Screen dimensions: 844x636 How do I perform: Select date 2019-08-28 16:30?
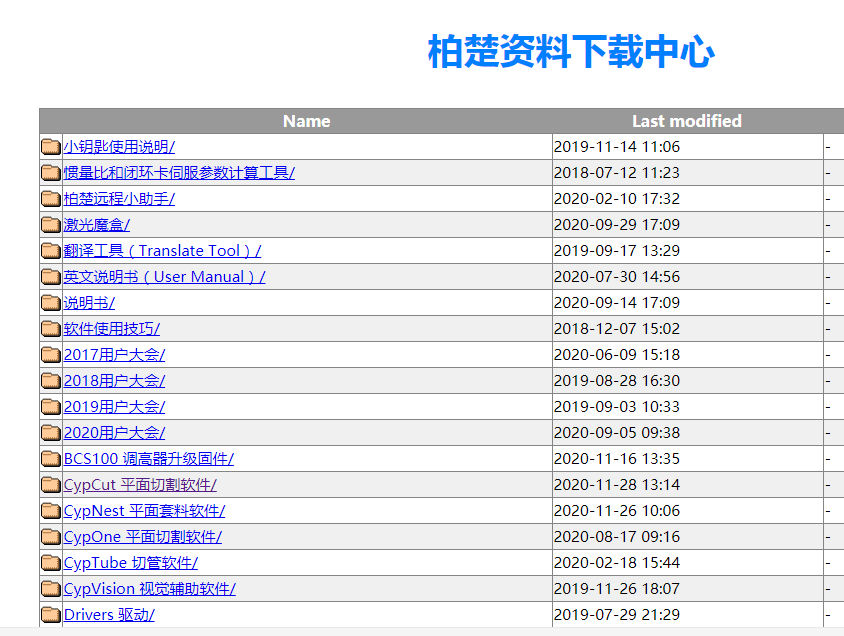617,380
